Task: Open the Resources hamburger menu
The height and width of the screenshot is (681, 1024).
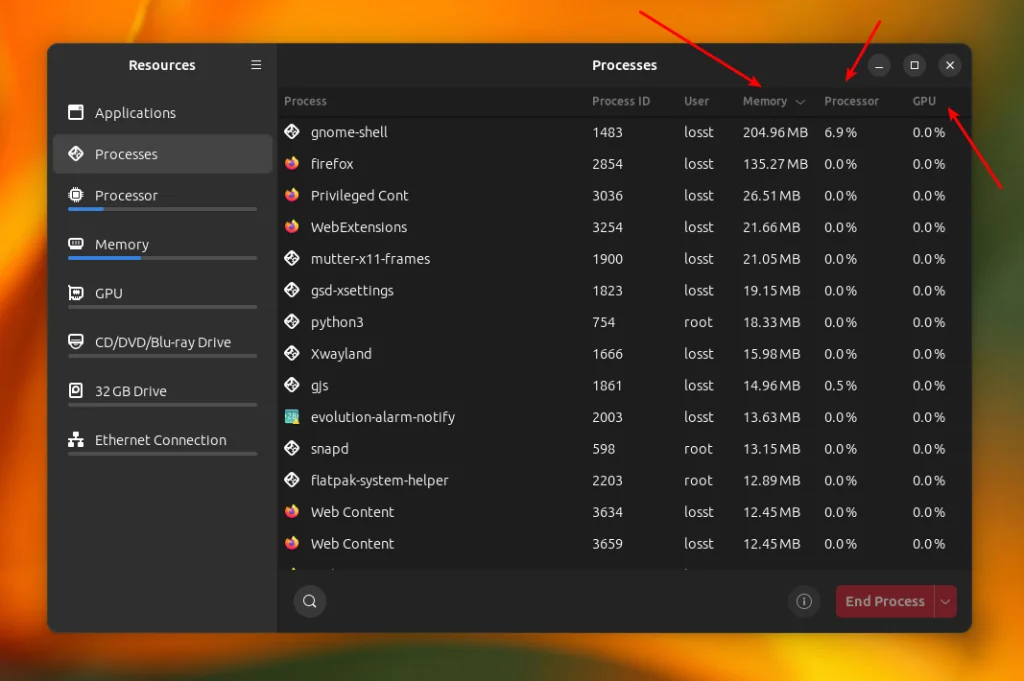Action: click(x=256, y=65)
